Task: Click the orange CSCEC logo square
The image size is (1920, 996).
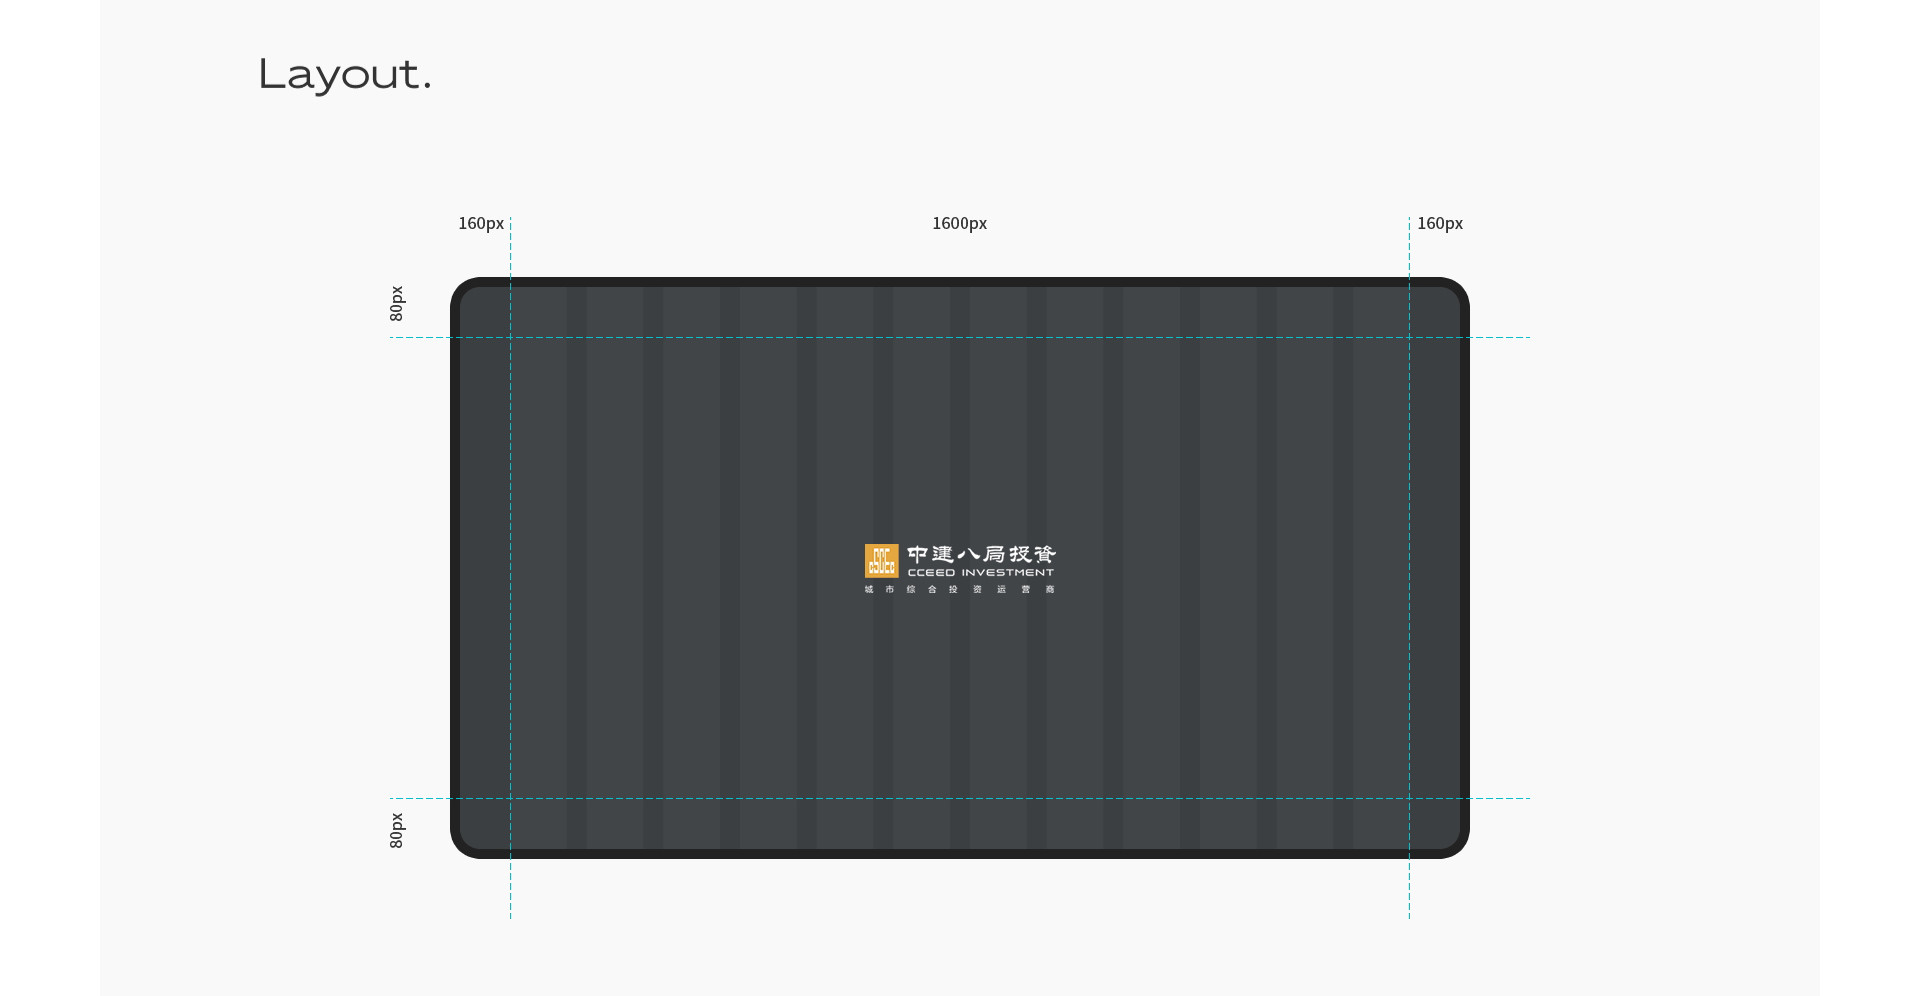Action: (x=881, y=561)
